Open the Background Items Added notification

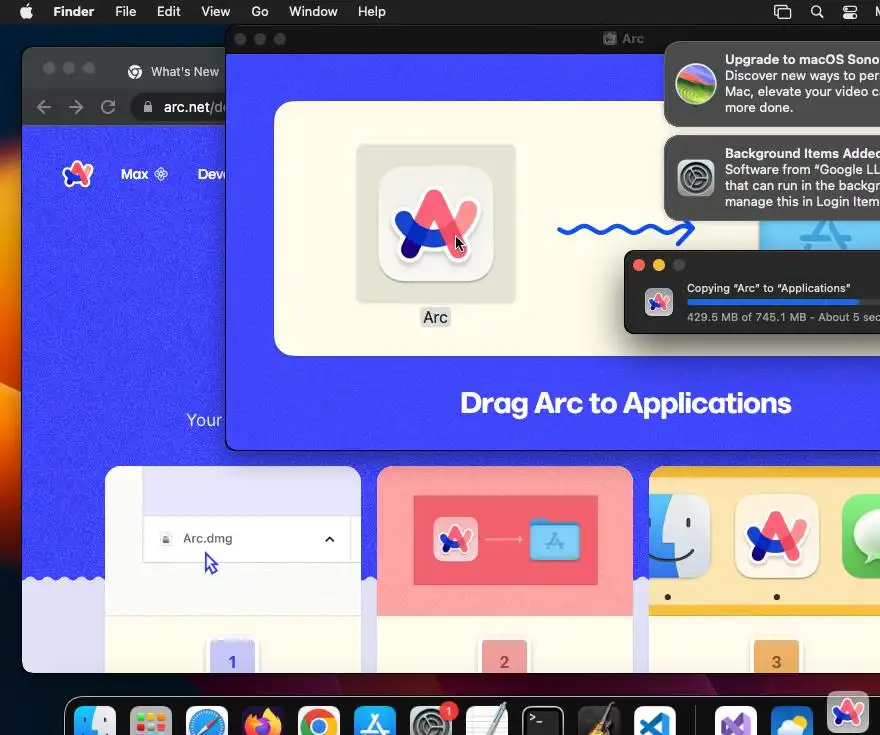[x=772, y=178]
